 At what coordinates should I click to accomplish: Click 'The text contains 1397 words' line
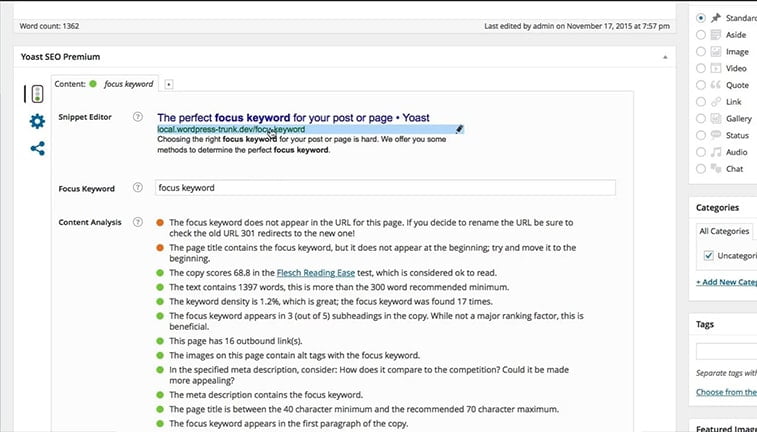[x=339, y=287]
